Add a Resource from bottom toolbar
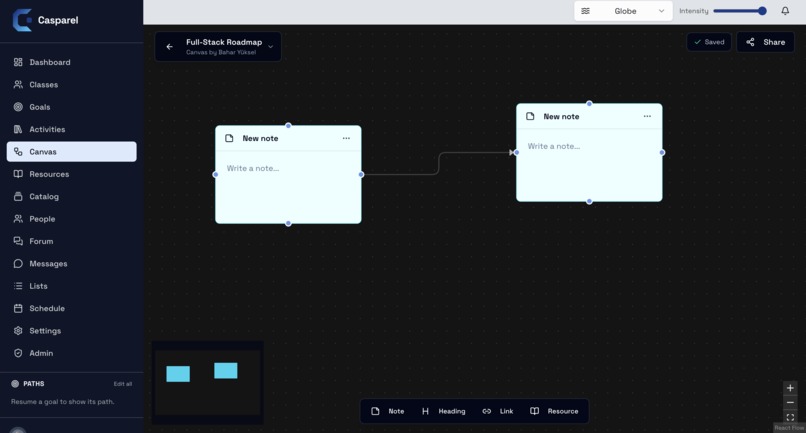 [554, 411]
